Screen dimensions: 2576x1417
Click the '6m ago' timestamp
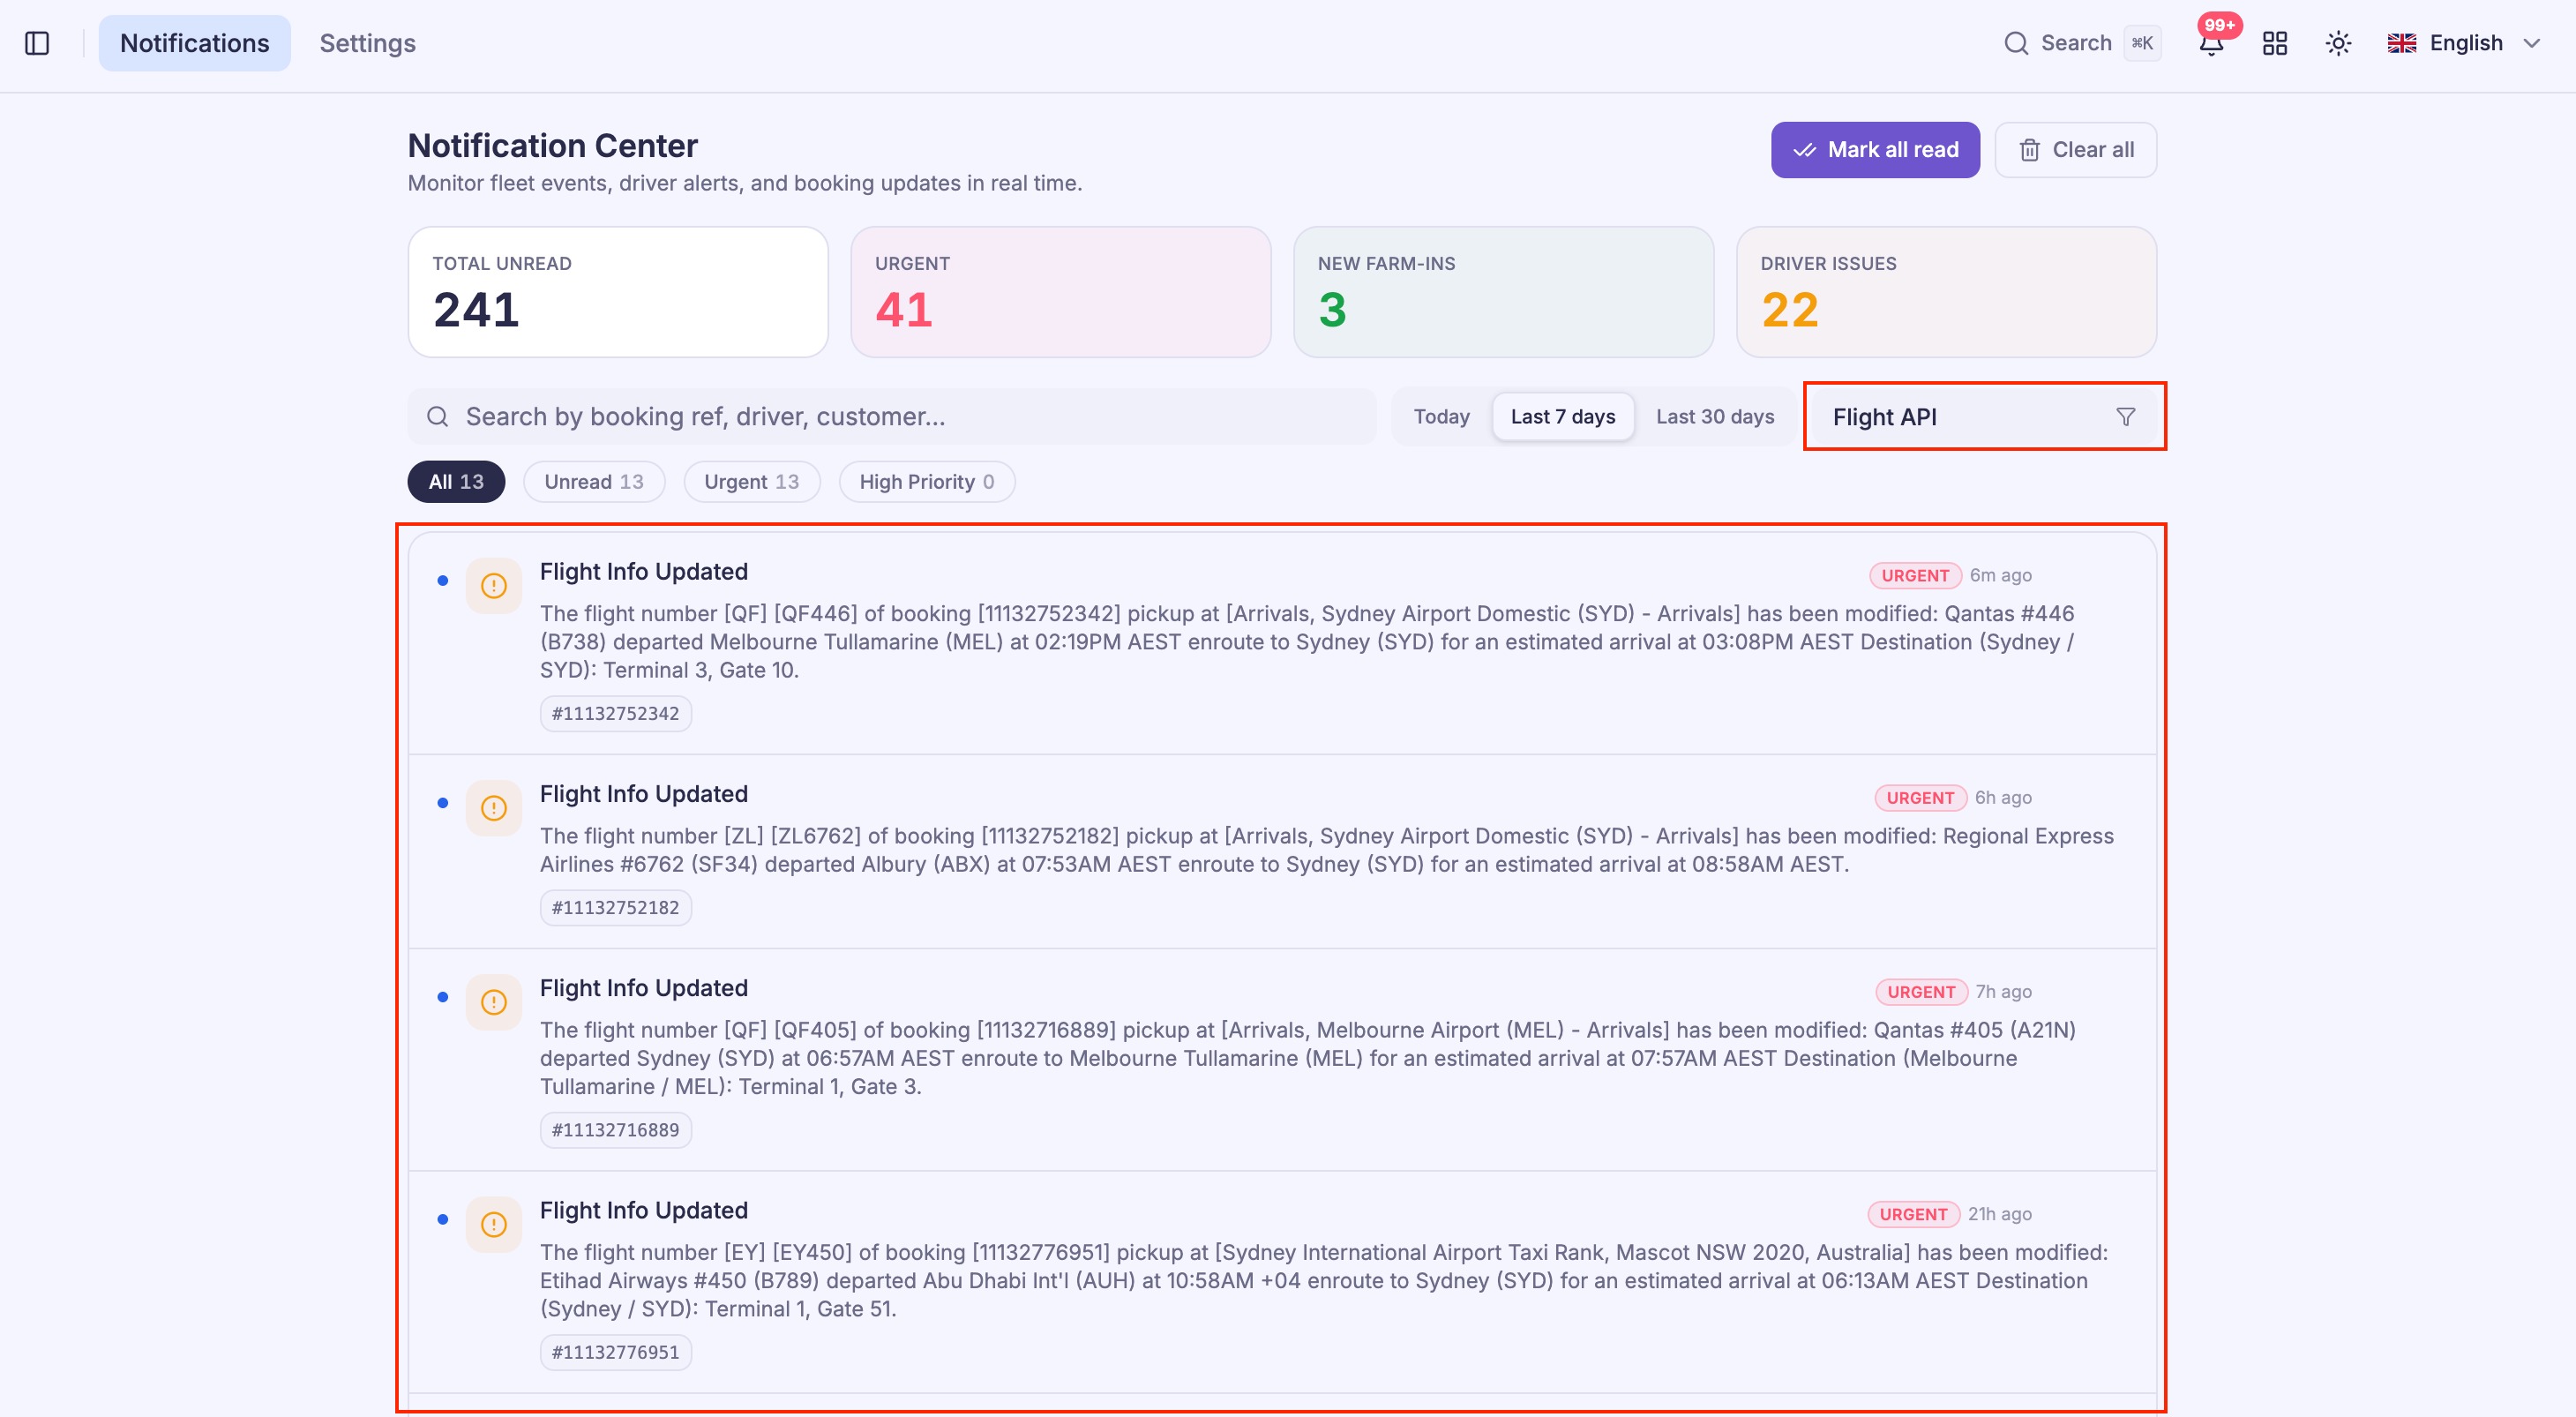2001,575
